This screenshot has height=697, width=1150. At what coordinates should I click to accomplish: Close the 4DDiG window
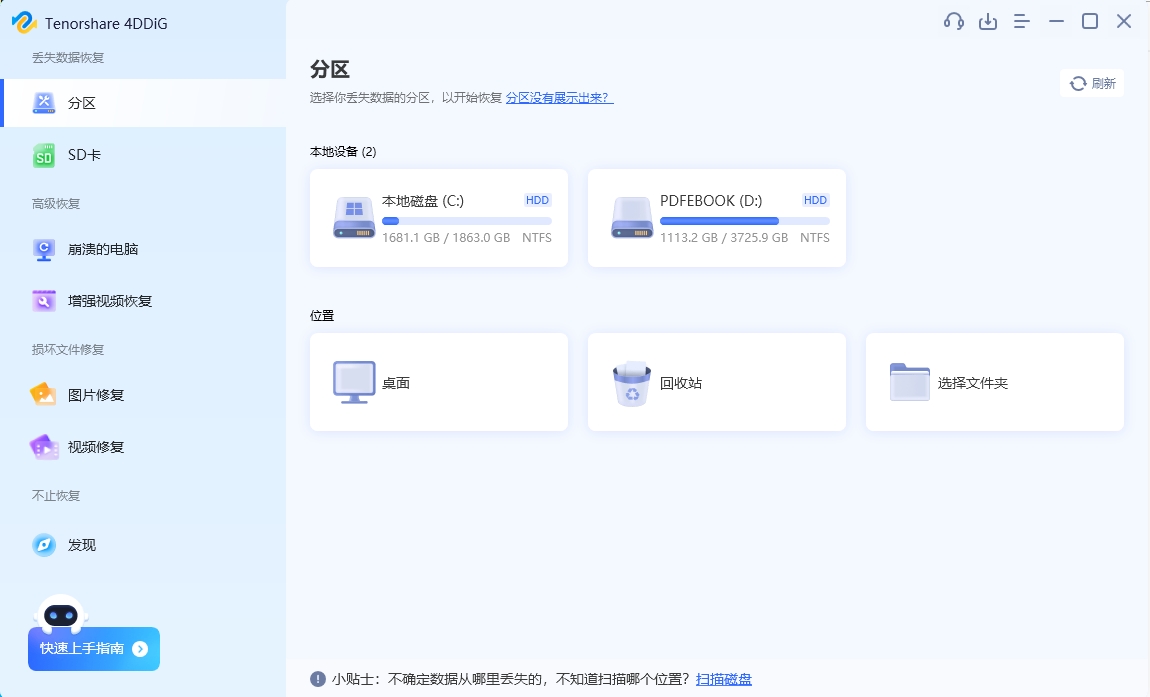click(x=1124, y=21)
